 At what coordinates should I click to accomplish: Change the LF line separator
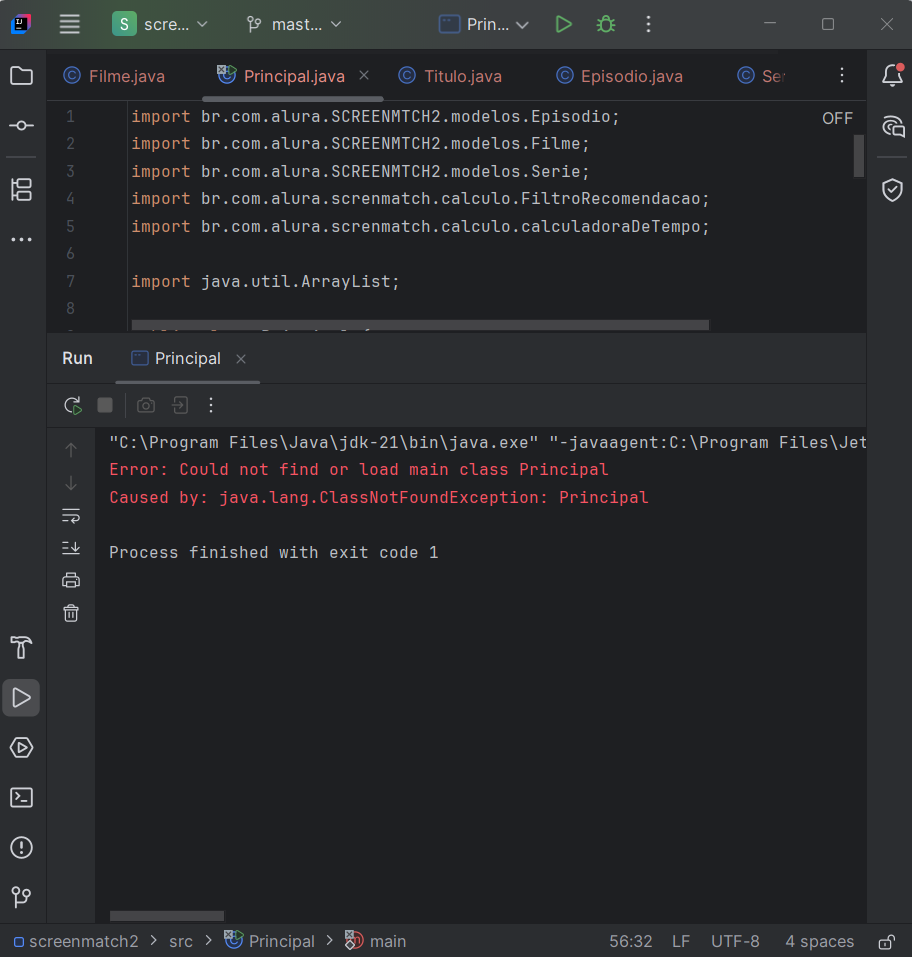click(681, 942)
